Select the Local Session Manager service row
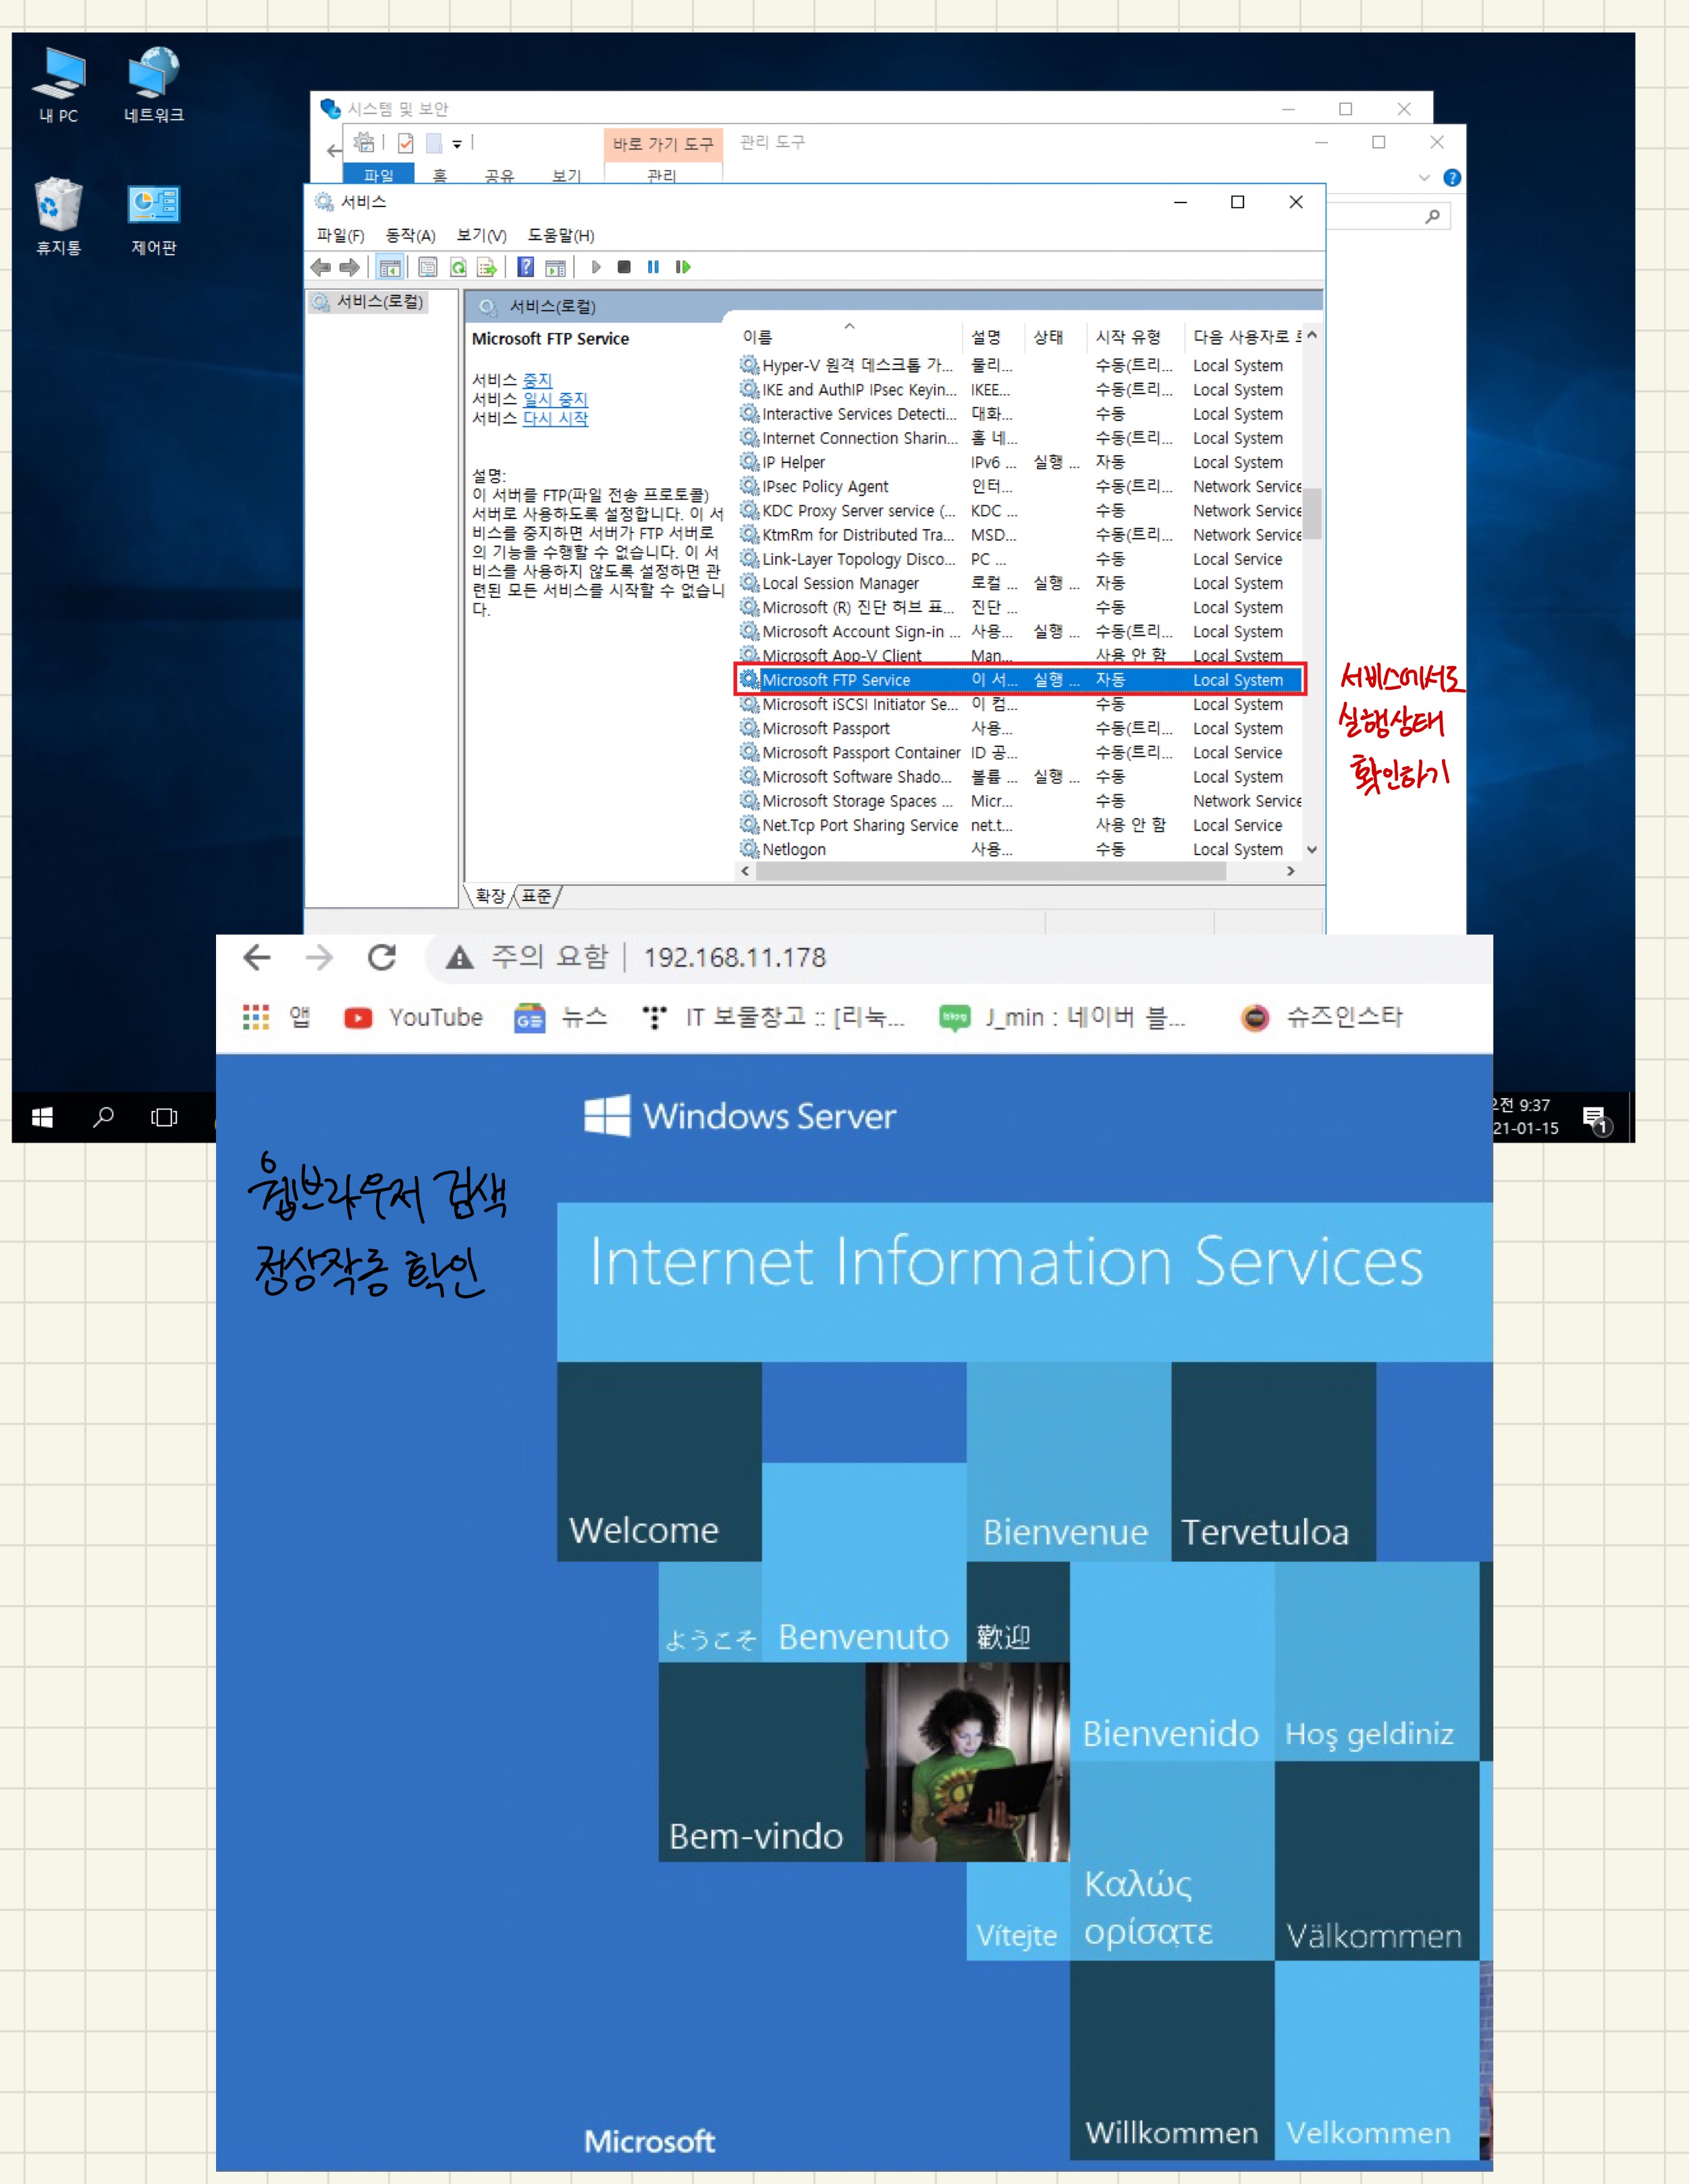This screenshot has height=2184, width=1689. coord(1020,583)
